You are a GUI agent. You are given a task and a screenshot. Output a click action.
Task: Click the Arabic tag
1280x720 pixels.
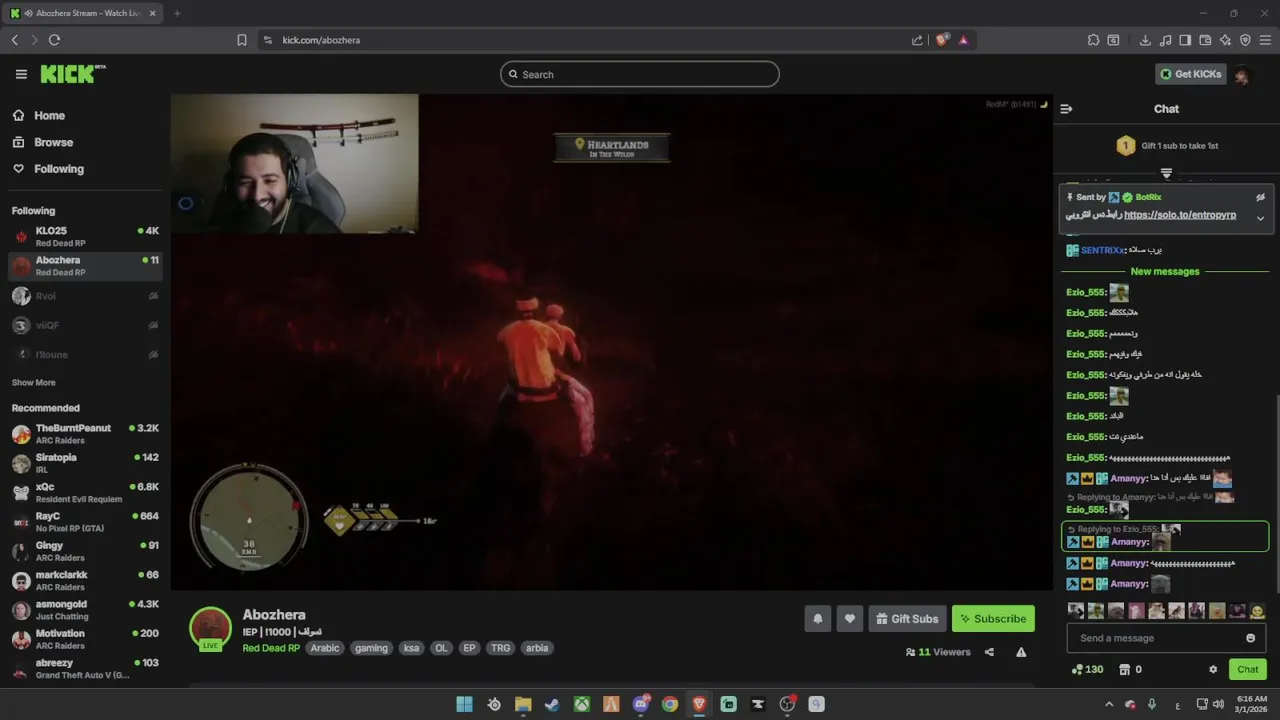[x=325, y=648]
